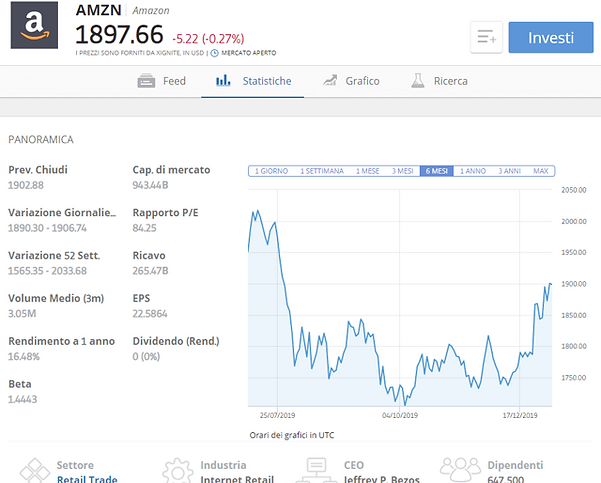Click the Prev. Chiudi value 1902.88
The height and width of the screenshot is (483, 601).
(26, 185)
